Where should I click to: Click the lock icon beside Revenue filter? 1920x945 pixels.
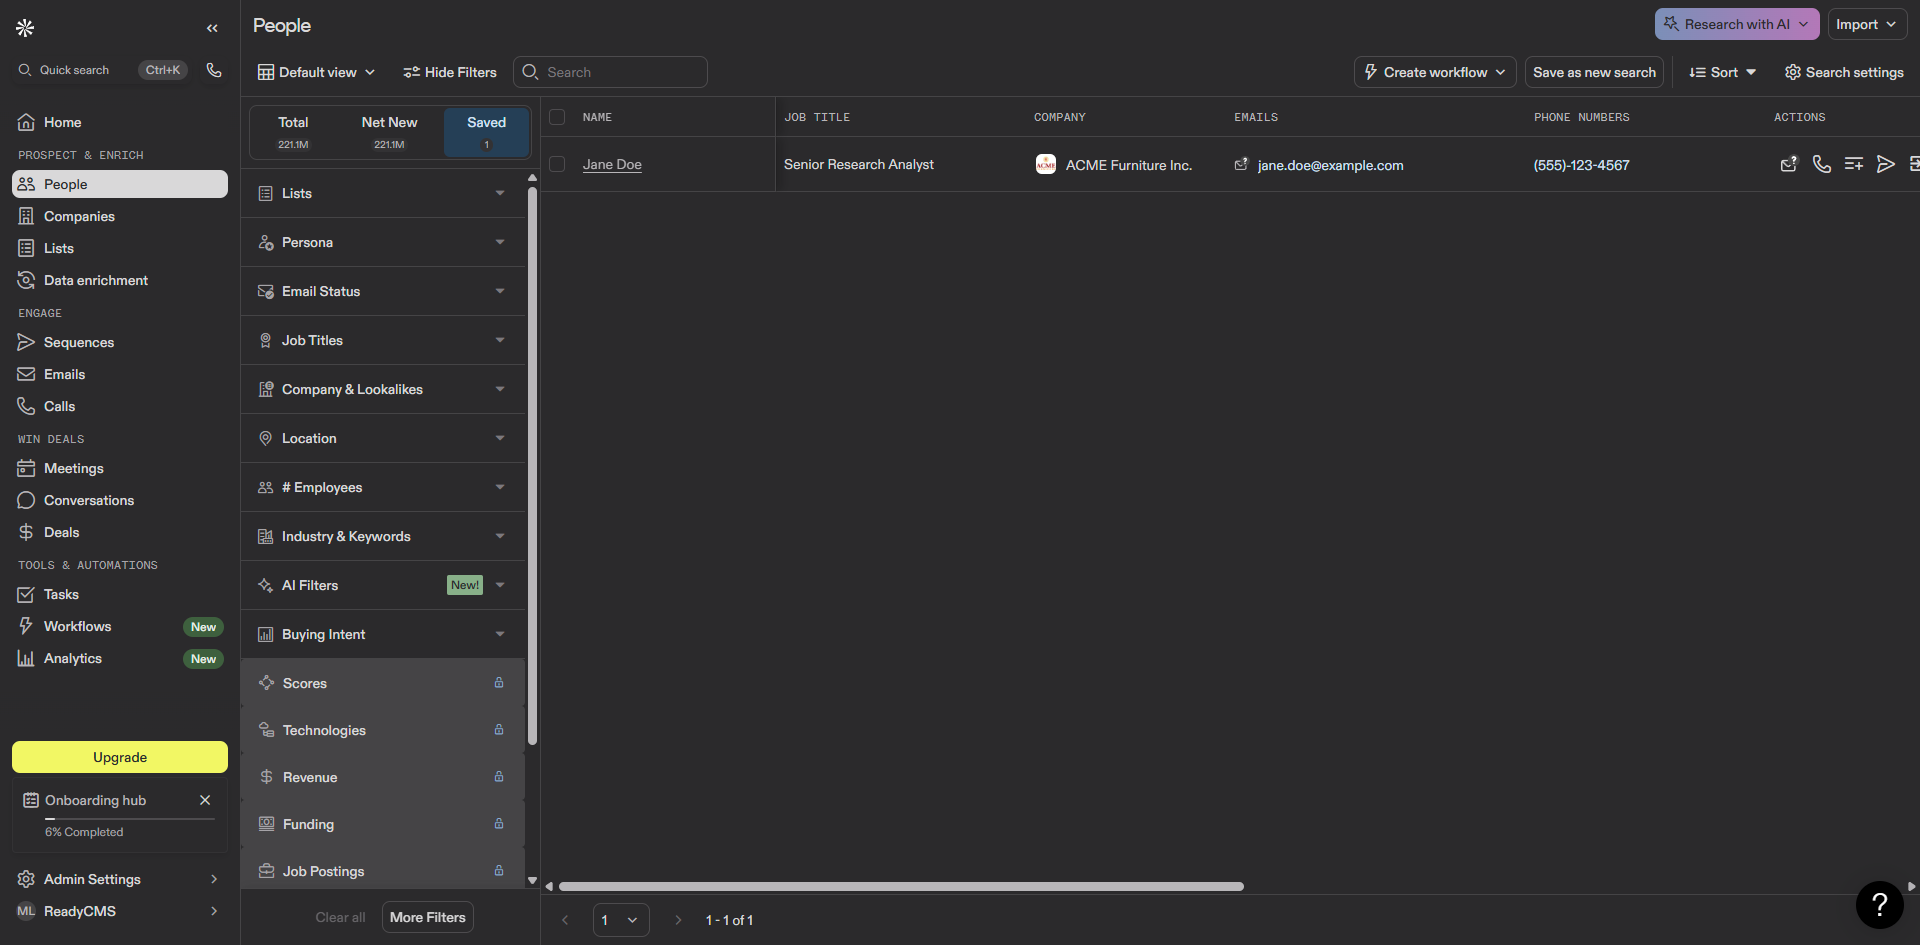coord(499,777)
